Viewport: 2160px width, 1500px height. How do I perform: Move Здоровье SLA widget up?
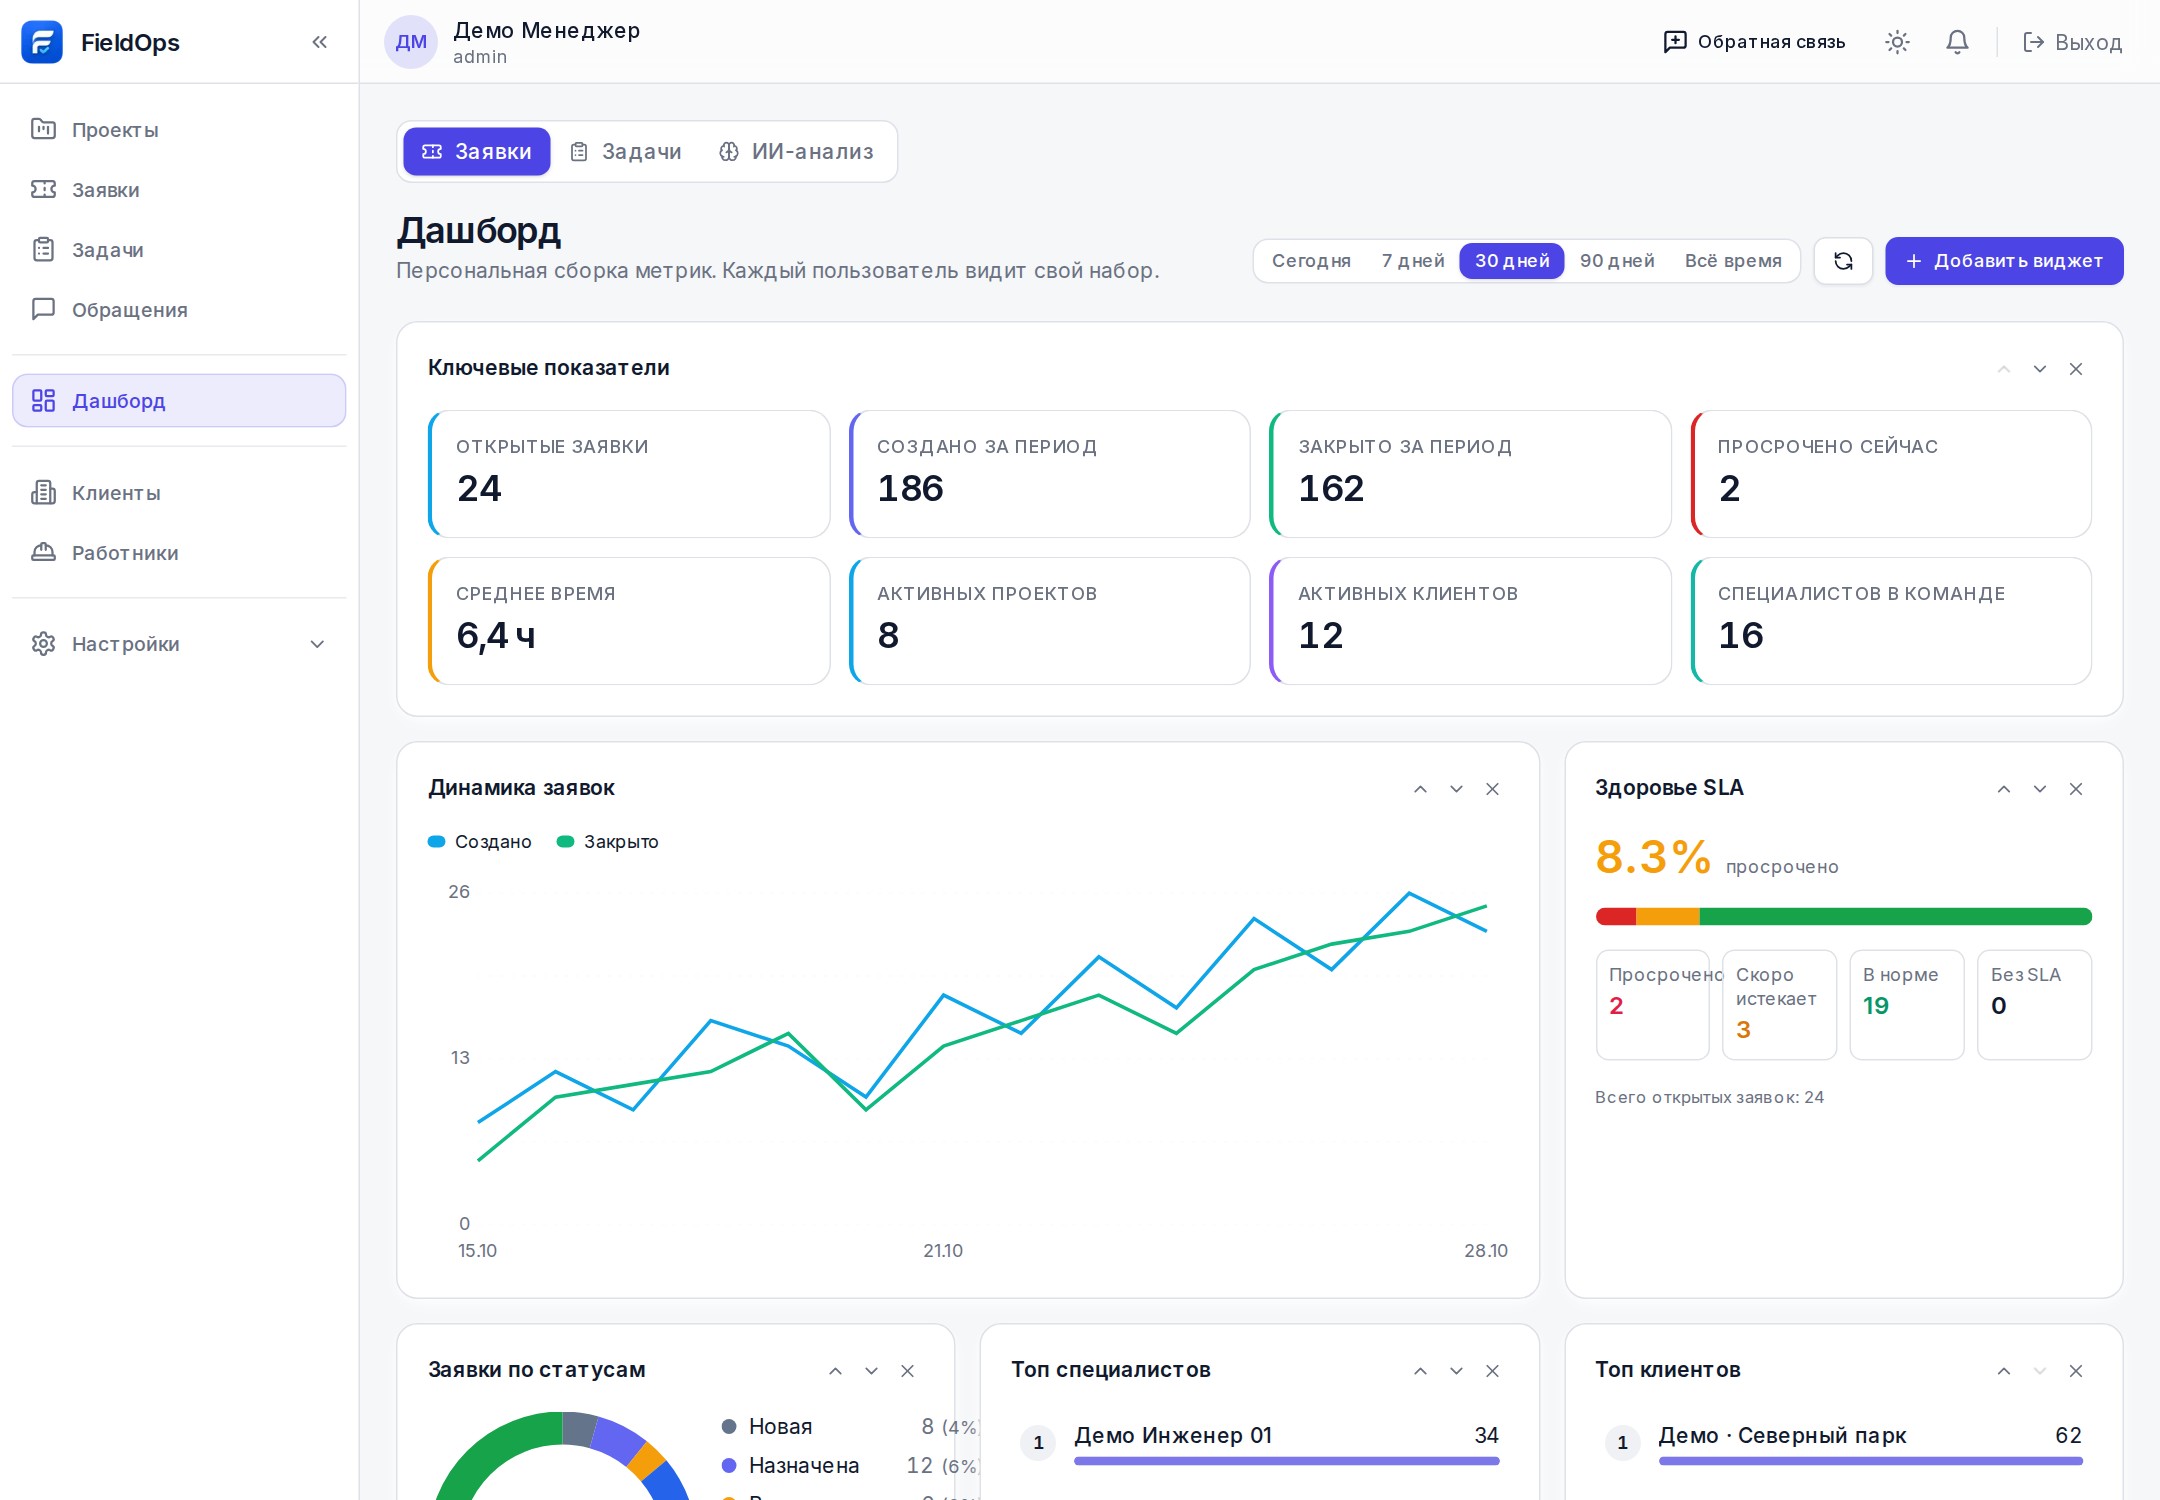[2004, 789]
